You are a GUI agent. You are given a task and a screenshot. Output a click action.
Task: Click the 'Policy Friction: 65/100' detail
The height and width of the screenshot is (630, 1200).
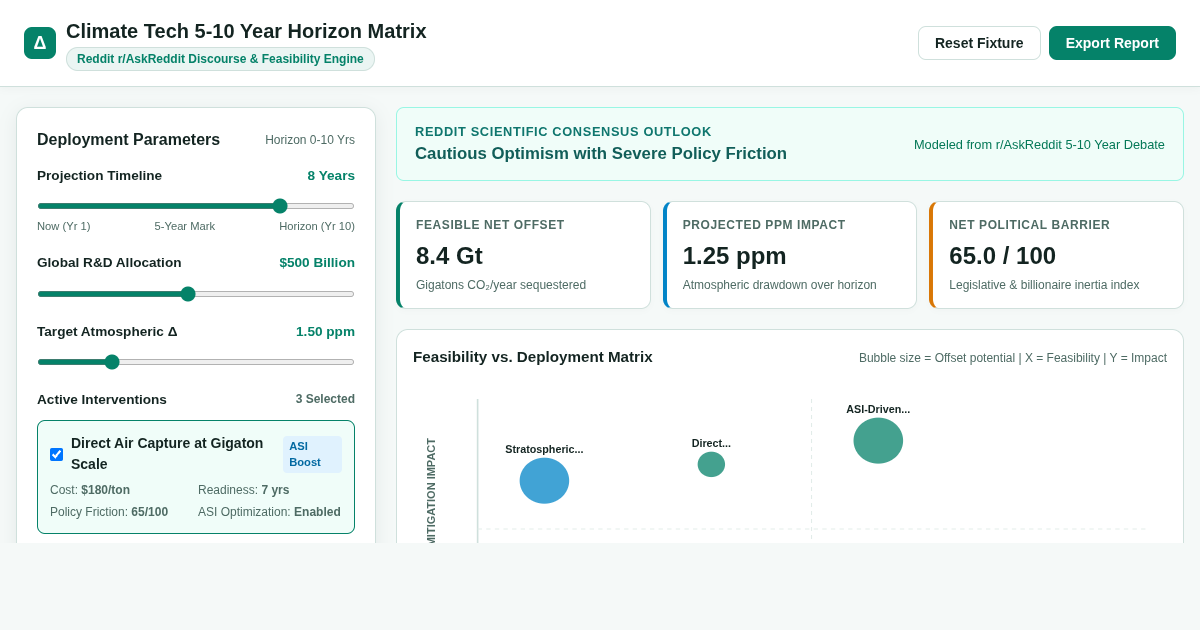[x=109, y=512]
